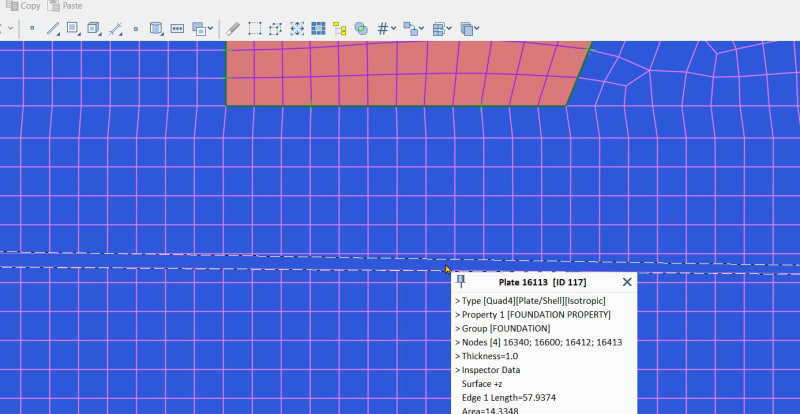The width and height of the screenshot is (800, 414).
Task: Choose the dashed rectangle select tool
Action: coord(255,29)
